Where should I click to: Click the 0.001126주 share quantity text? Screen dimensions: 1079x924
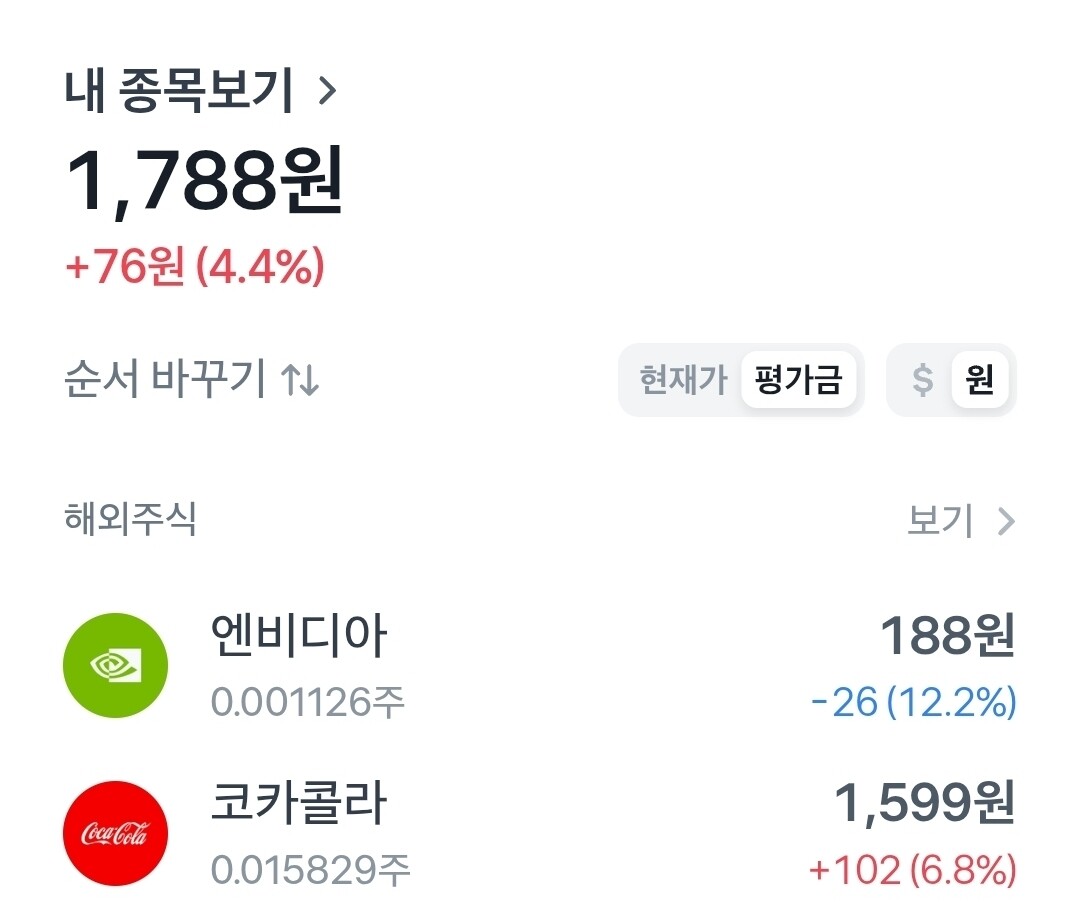point(308,702)
